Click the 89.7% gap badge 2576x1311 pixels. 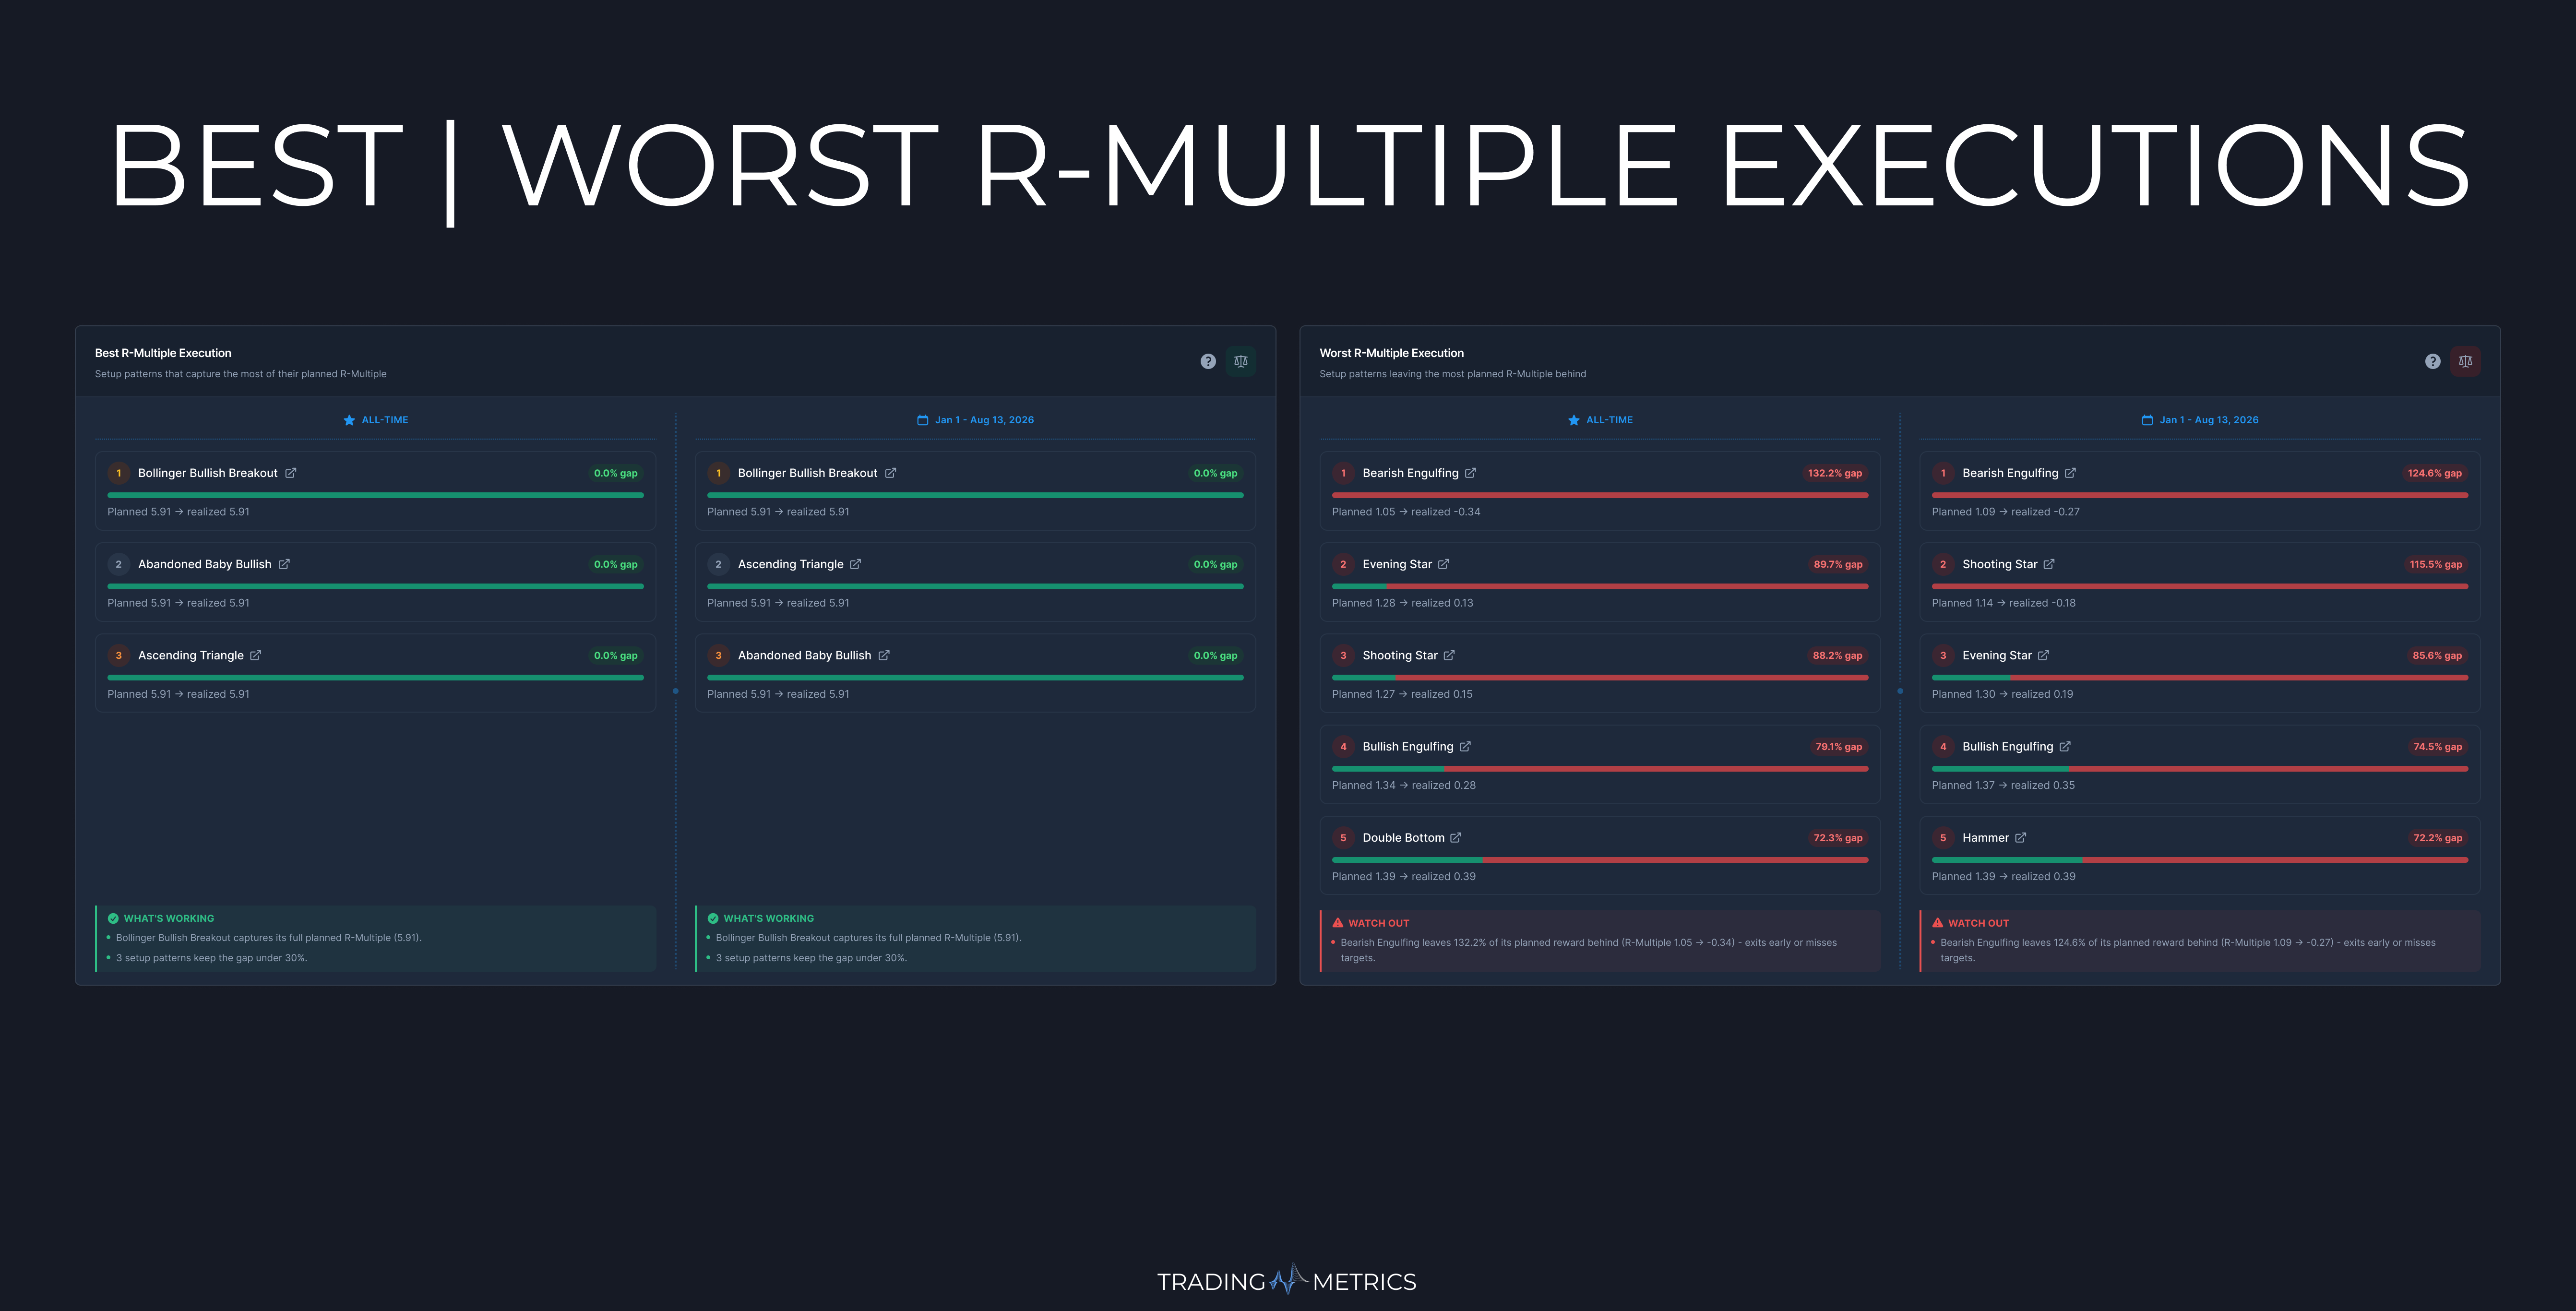tap(1838, 564)
